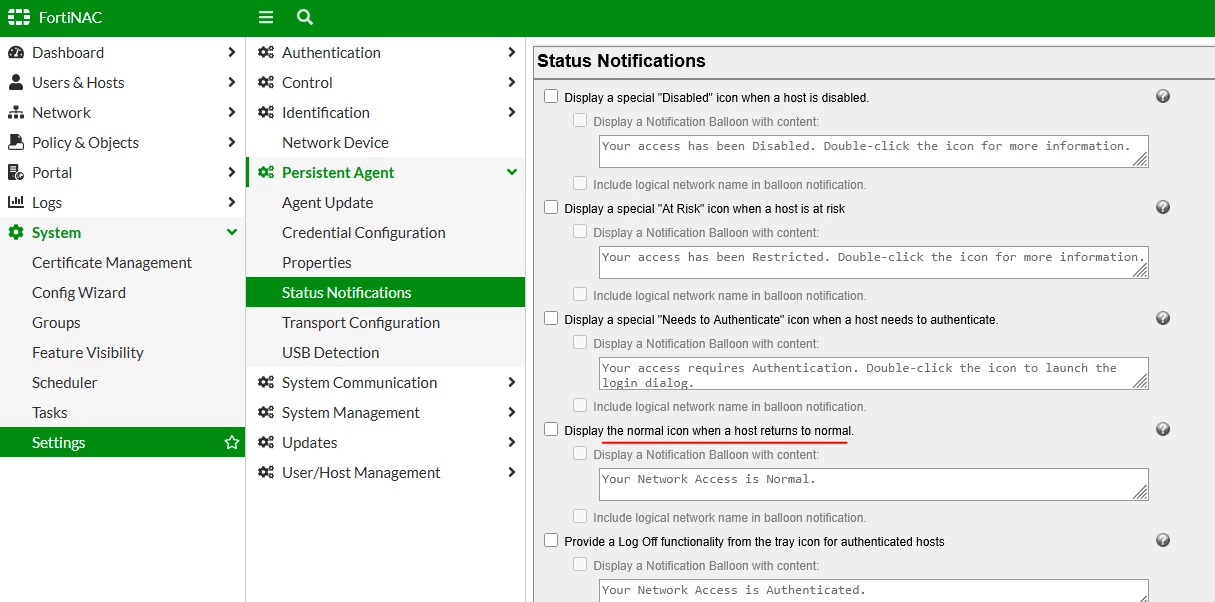Expand the Identification settings chevron
Image resolution: width=1215 pixels, height=602 pixels.
pos(512,112)
